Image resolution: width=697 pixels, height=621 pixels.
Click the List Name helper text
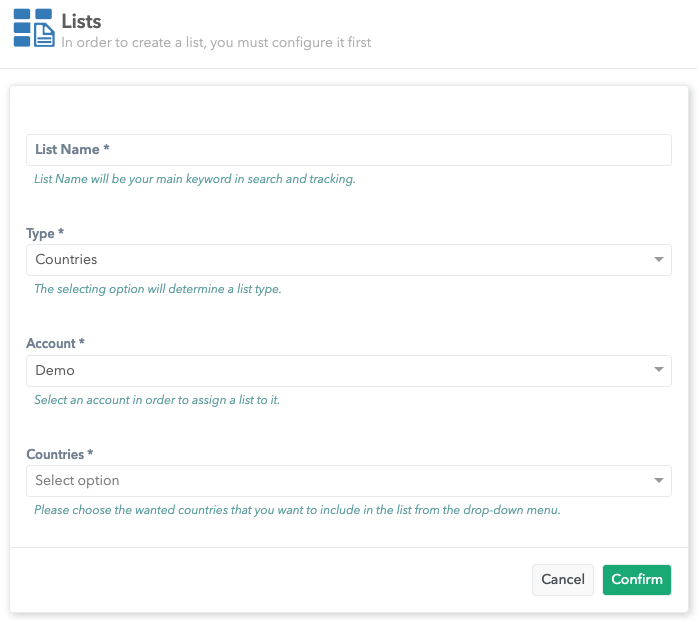[x=195, y=180]
